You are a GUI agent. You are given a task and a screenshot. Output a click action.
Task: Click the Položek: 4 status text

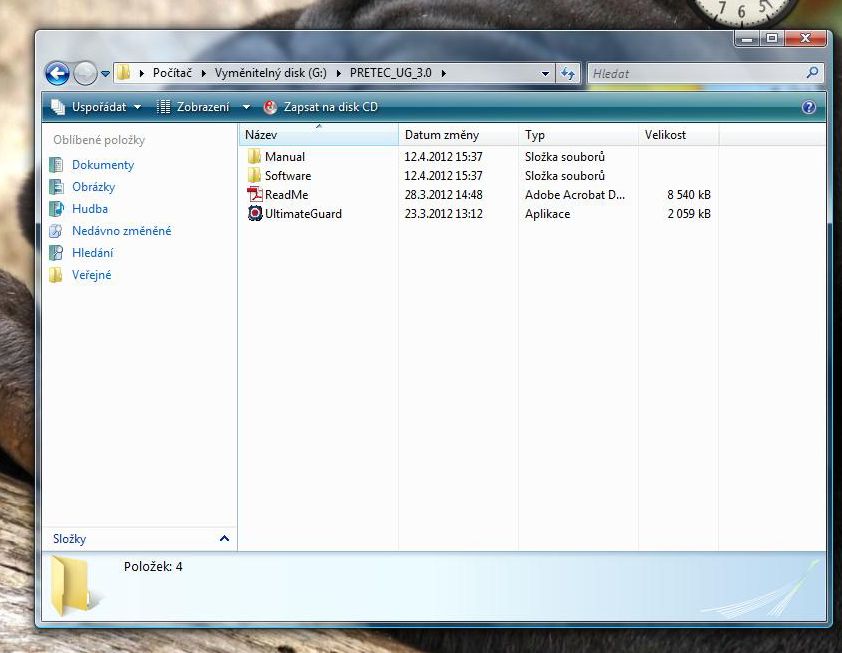coord(153,567)
